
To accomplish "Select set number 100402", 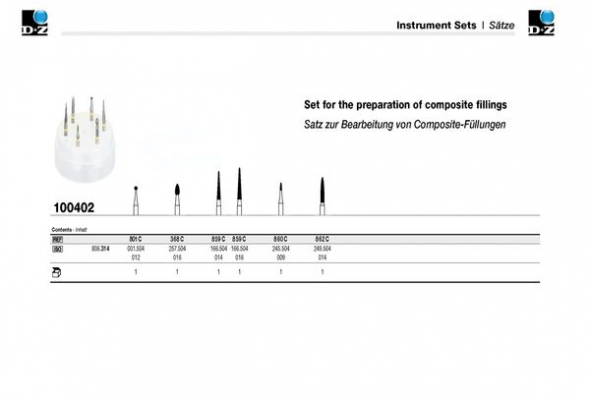I will tap(74, 208).
